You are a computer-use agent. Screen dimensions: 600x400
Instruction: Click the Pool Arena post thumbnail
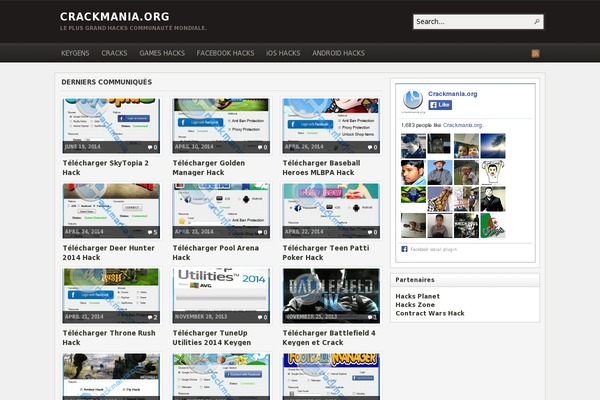pyautogui.click(x=221, y=211)
